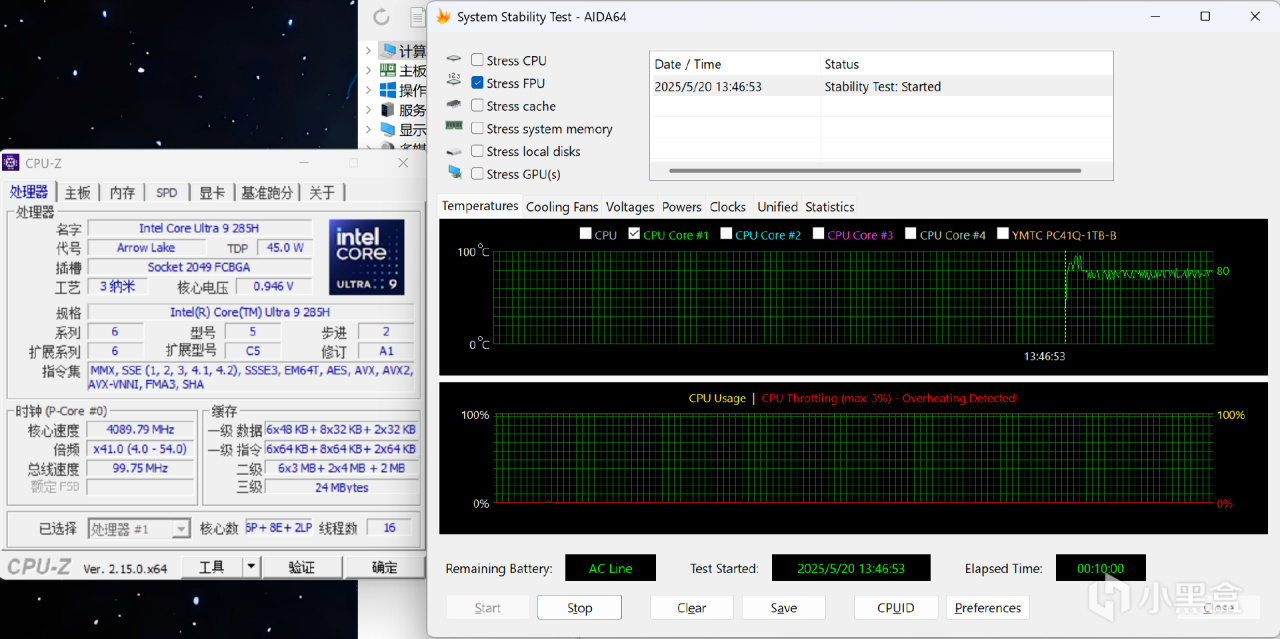Click the CPU-Z app icon in title bar

point(11,163)
